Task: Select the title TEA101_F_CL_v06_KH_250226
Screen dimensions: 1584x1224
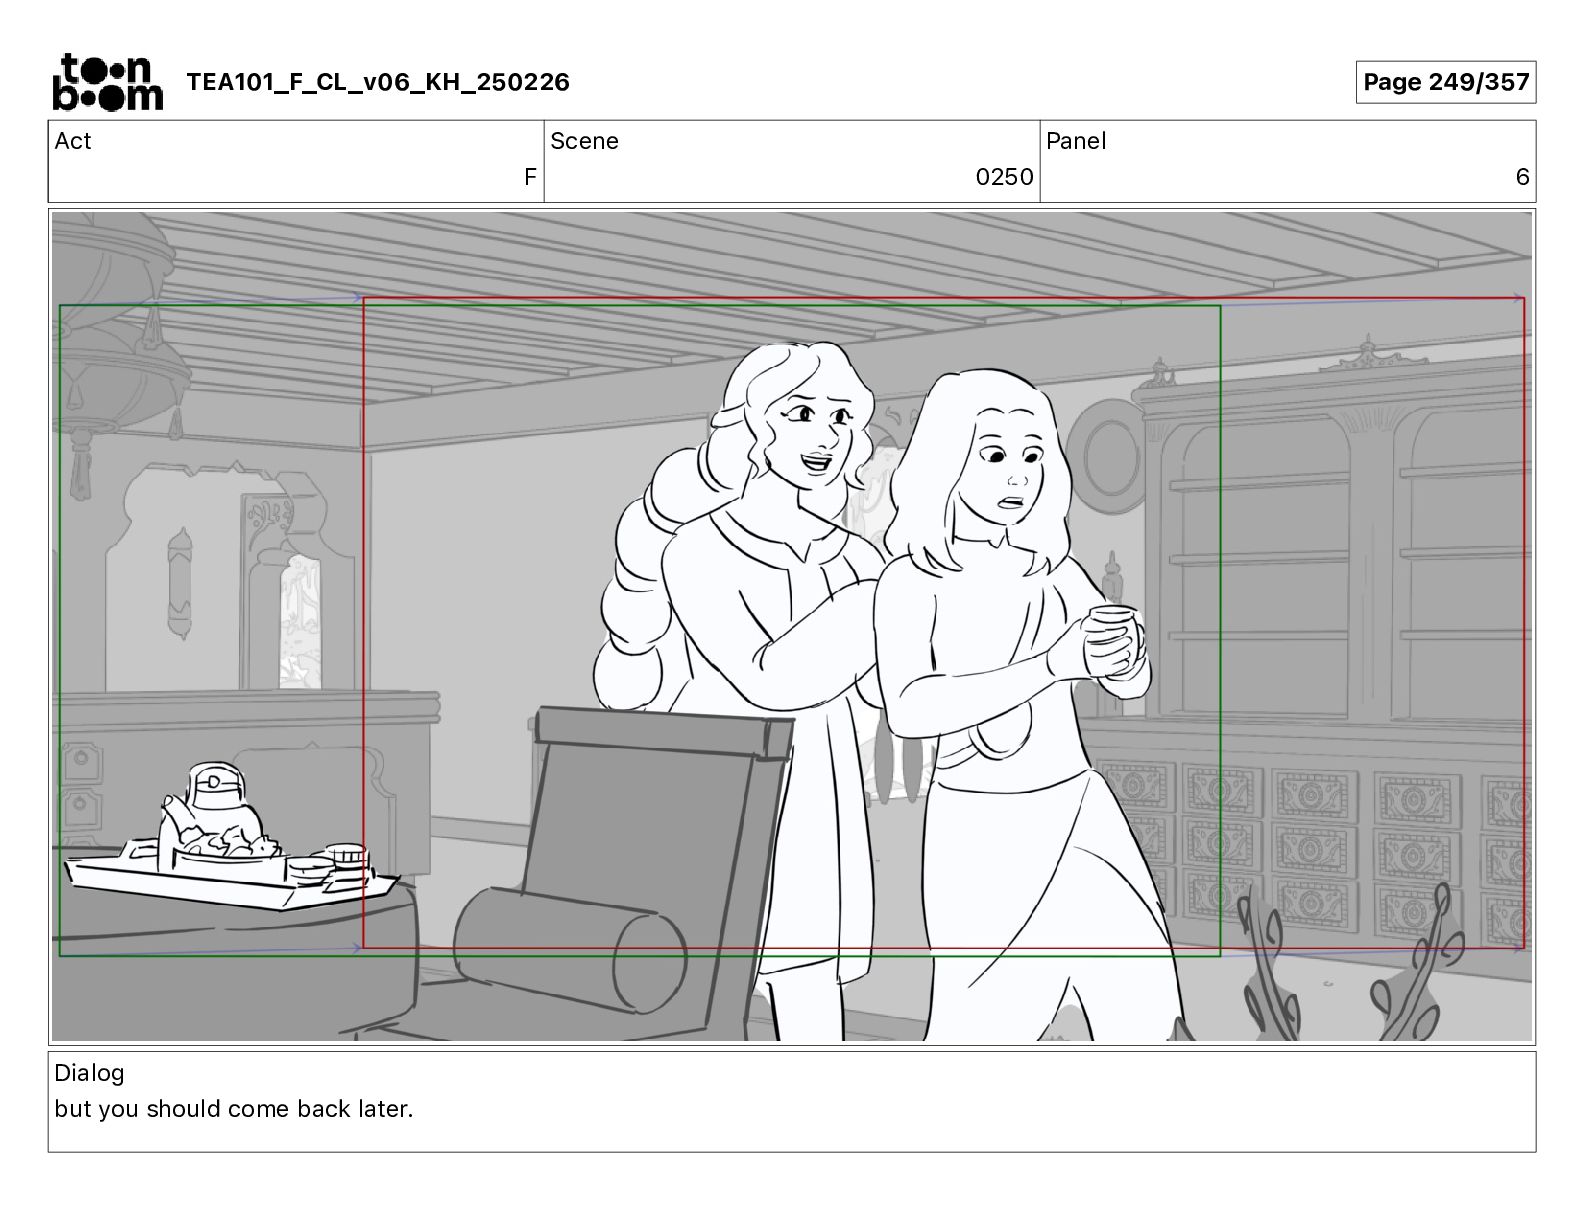Action: click(x=378, y=82)
